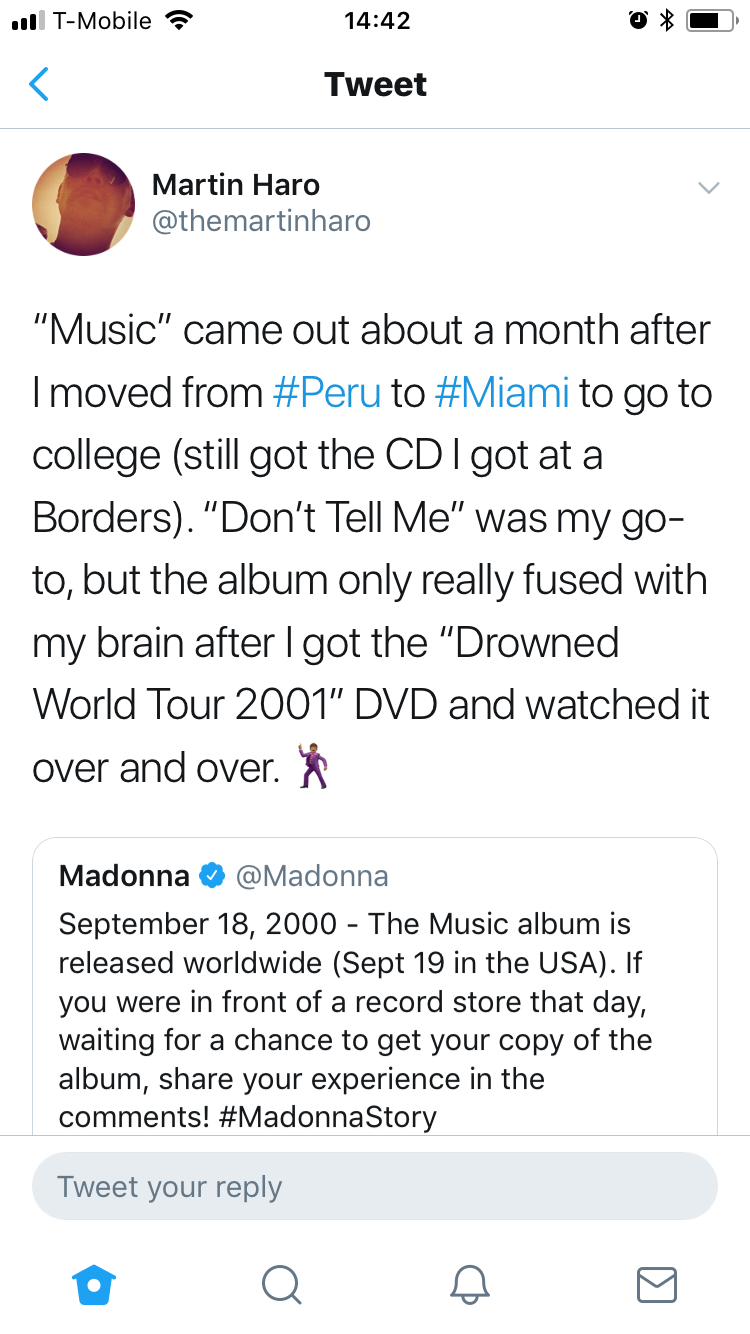This screenshot has width=750, height=1334.
Task: Focus the Tweet your reply field
Action: pyautogui.click(x=375, y=1187)
